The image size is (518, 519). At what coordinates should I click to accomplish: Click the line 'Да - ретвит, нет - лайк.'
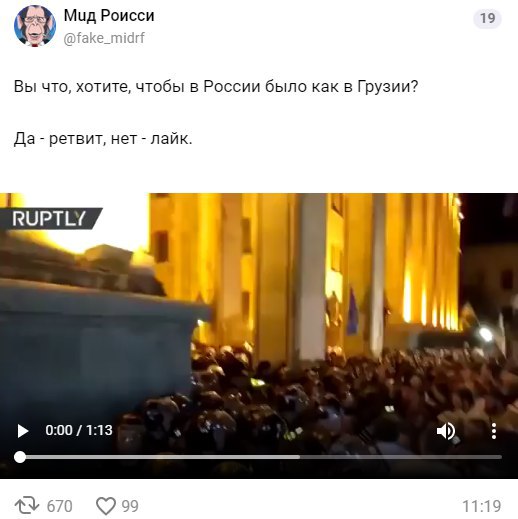coord(103,138)
